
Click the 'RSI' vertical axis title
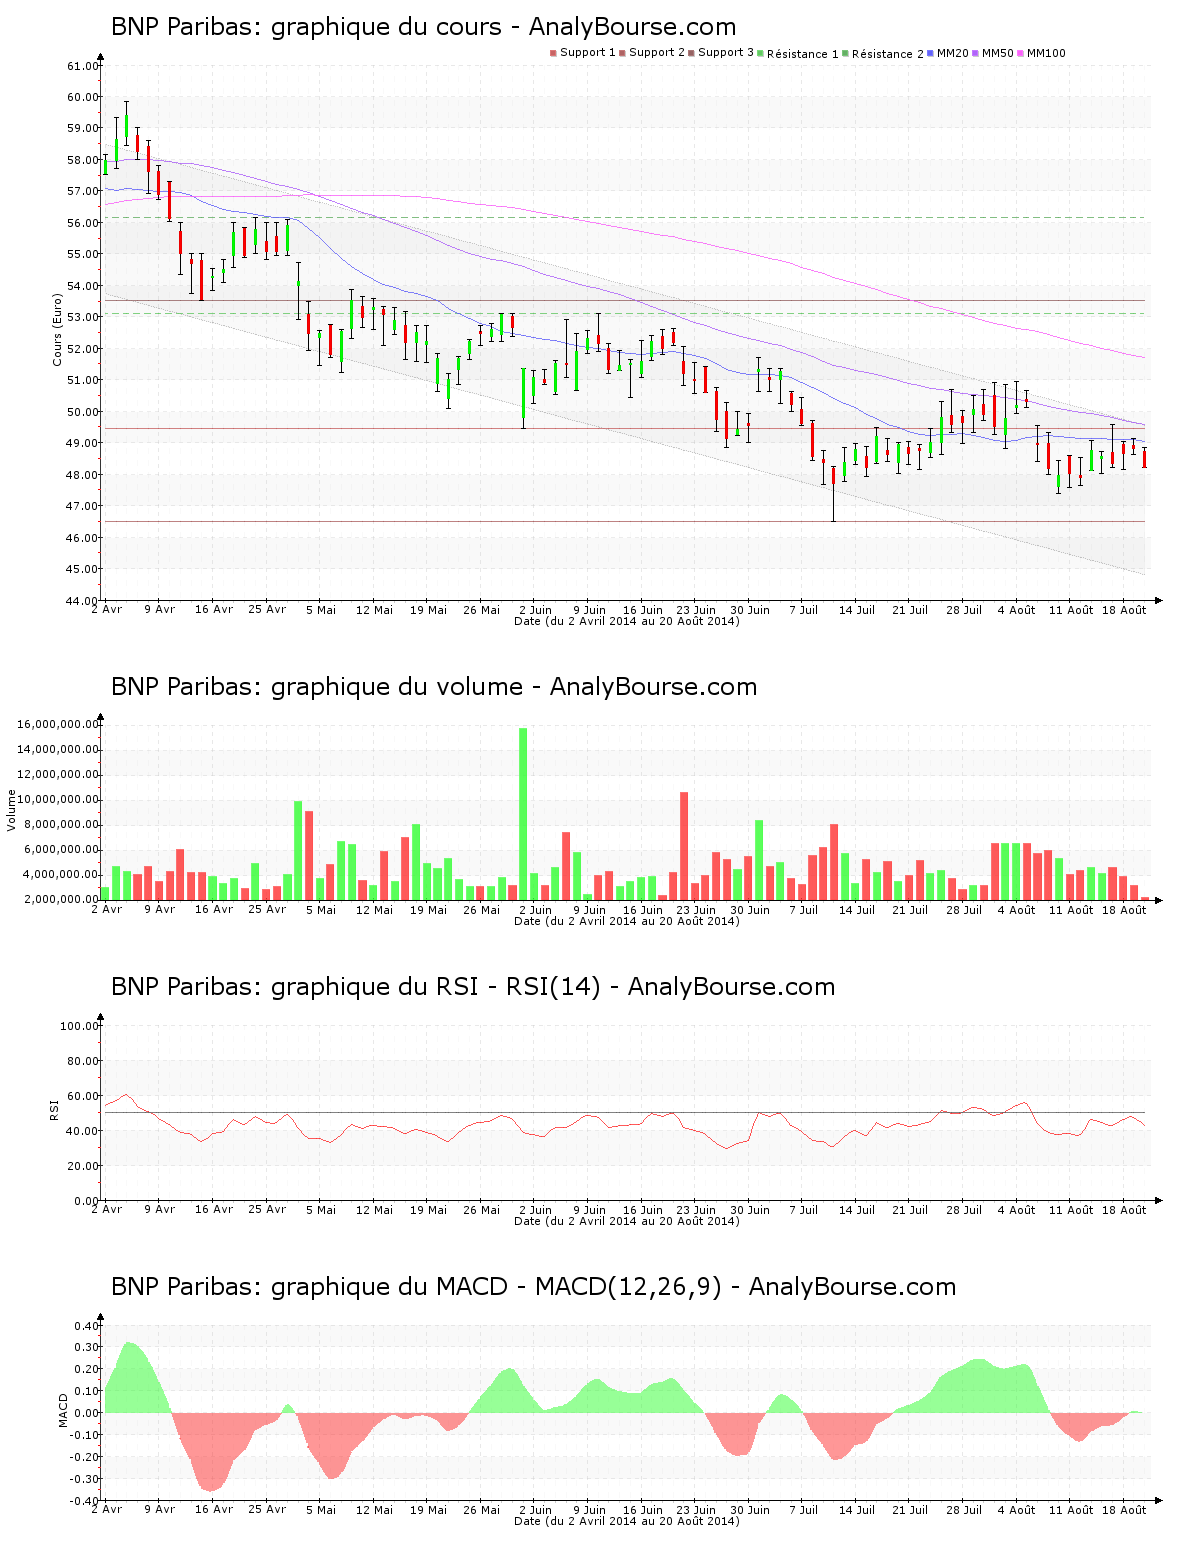pyautogui.click(x=55, y=1110)
